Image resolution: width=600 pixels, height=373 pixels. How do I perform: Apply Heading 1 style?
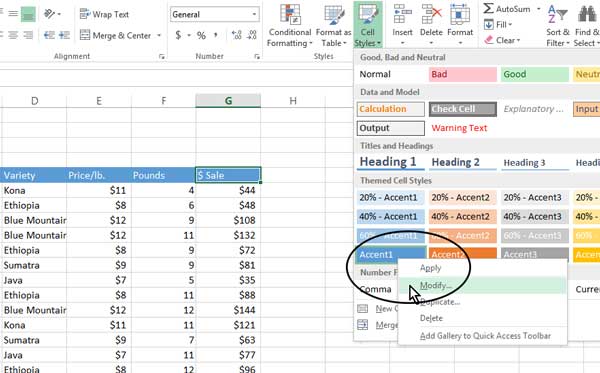(x=391, y=162)
